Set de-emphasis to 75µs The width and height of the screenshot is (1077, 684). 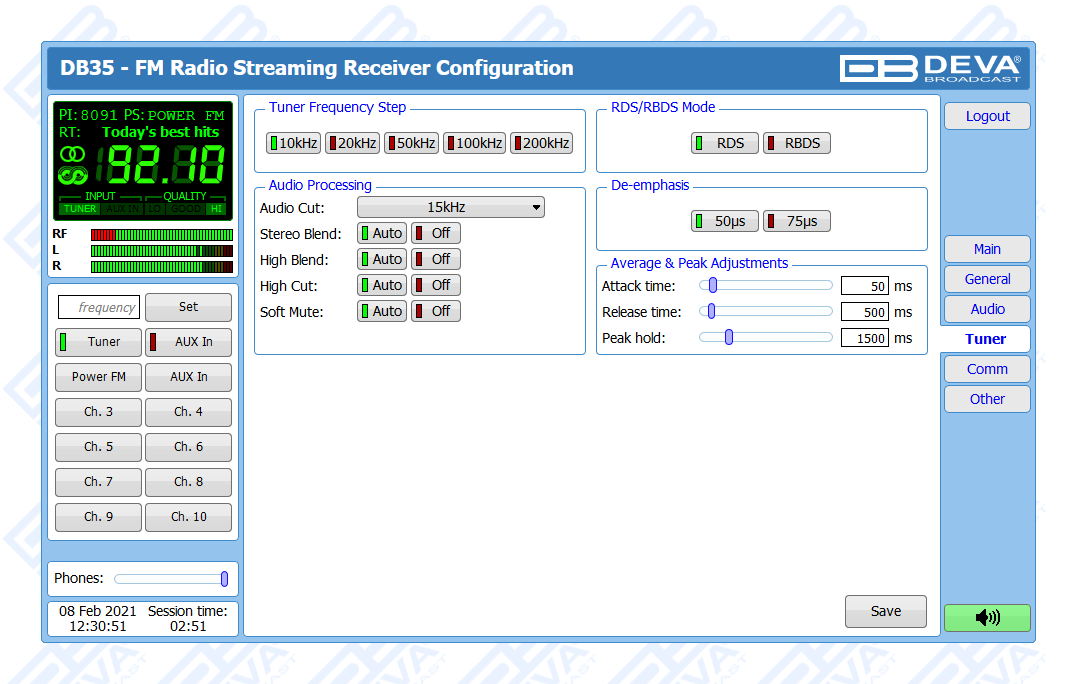tap(797, 221)
